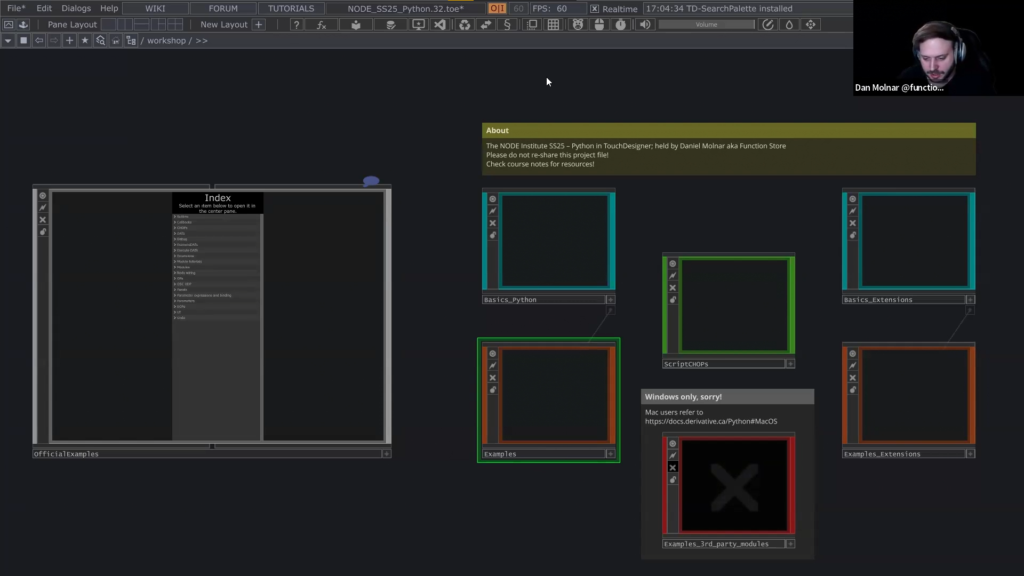The image size is (1024, 576).
Task: Click the grid icon in the toolbar
Action: click(553, 24)
